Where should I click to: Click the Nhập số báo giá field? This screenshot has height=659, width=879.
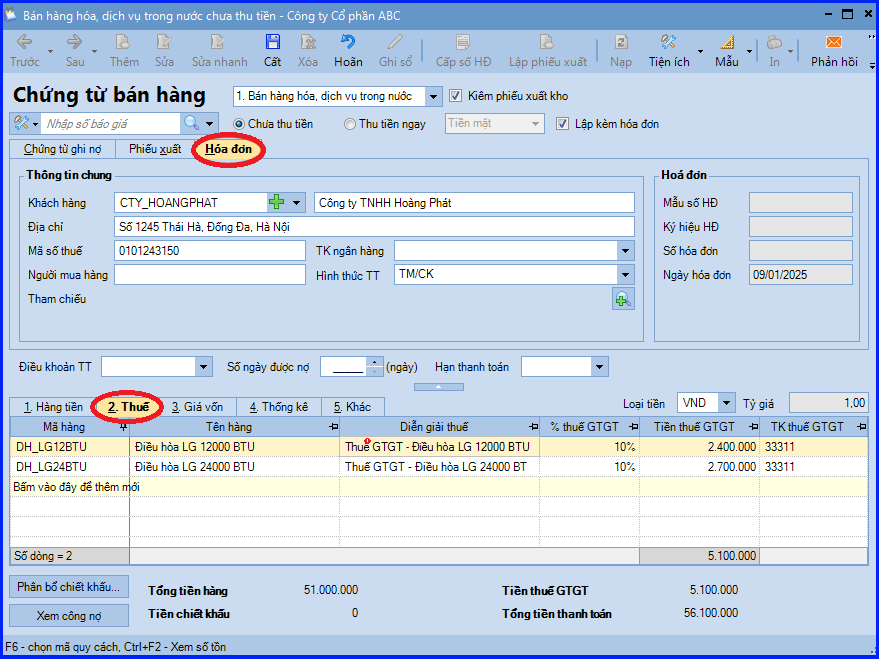tap(110, 124)
